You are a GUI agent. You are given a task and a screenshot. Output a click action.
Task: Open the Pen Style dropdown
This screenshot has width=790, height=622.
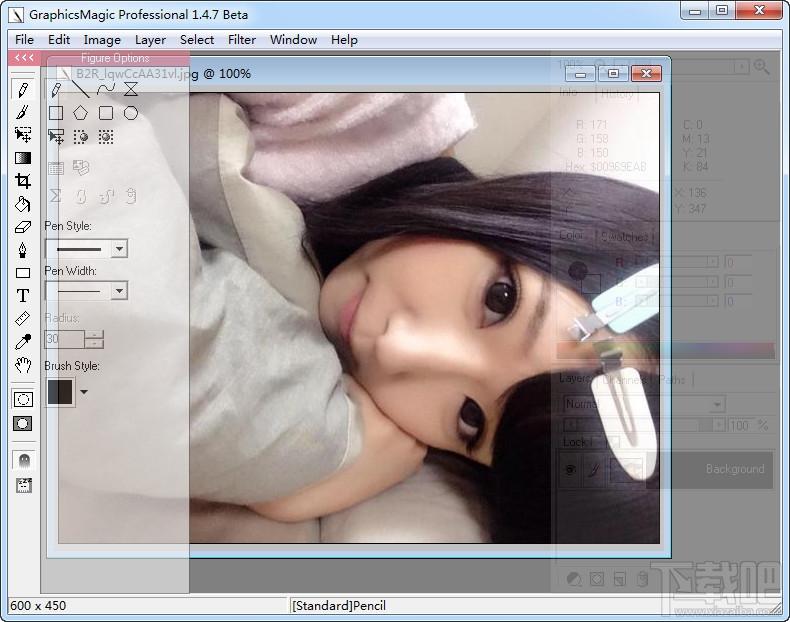tap(119, 249)
